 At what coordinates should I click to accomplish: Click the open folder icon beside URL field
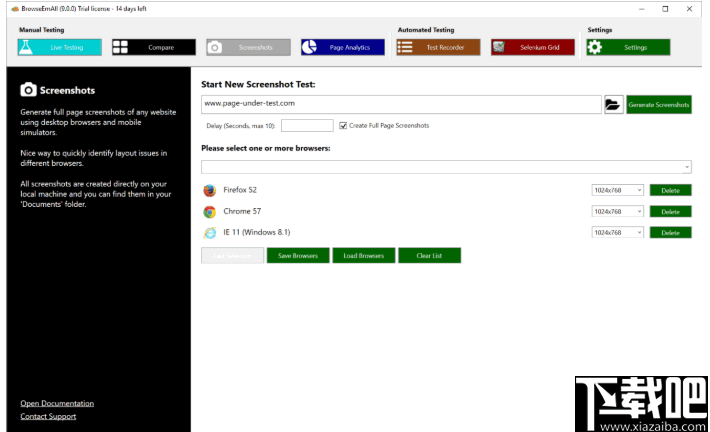coord(614,105)
